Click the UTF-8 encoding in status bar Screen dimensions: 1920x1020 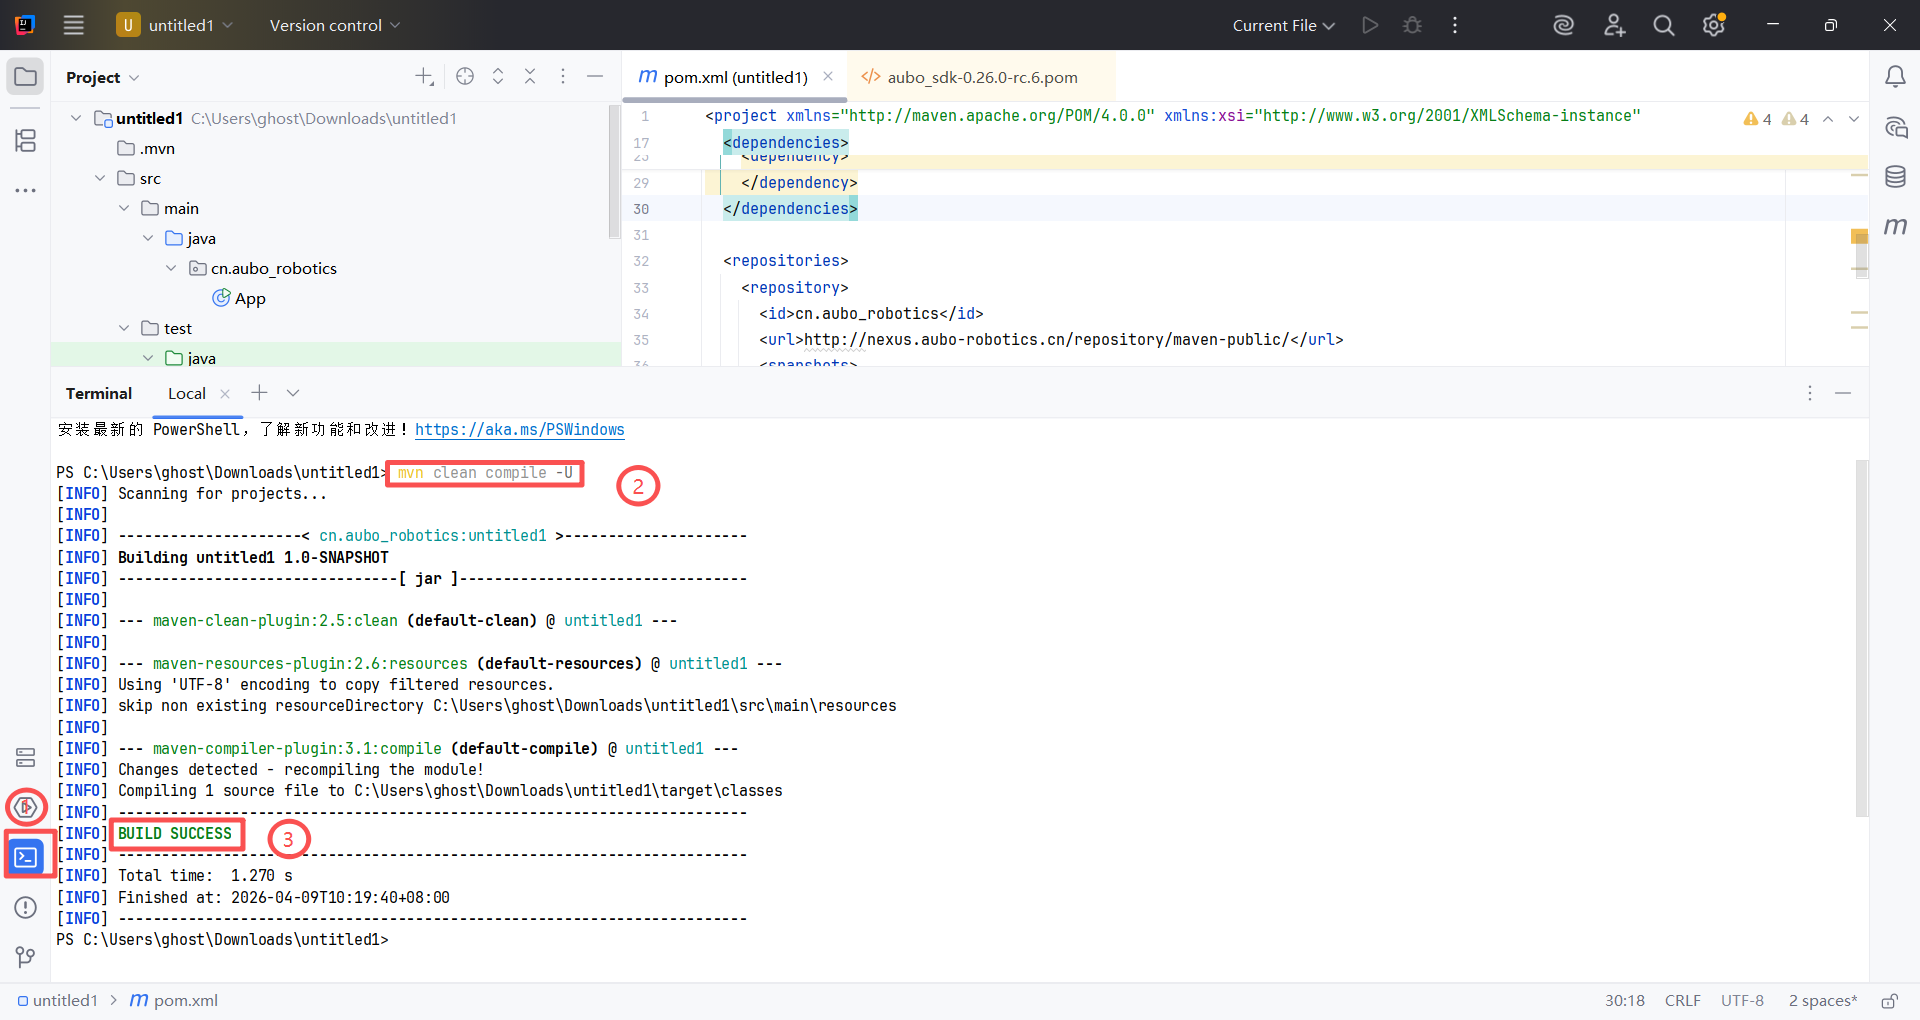point(1742,1001)
